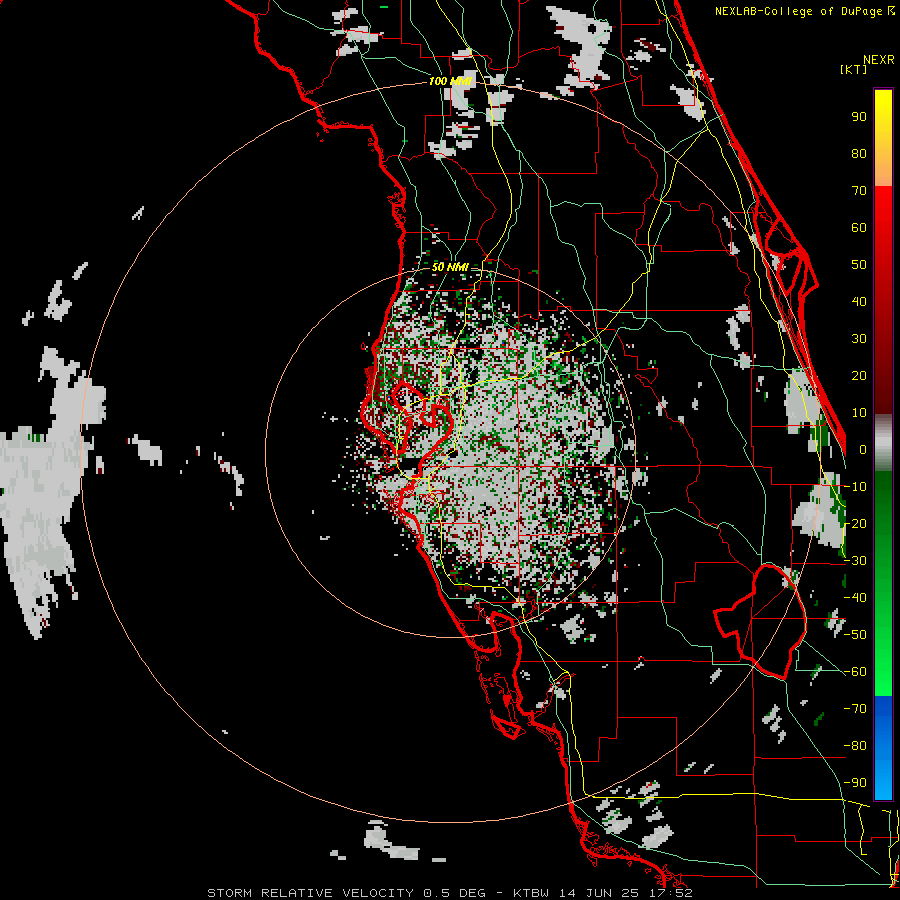Click the 70 value on velocity scale
Screen dimensions: 900x900
859,191
